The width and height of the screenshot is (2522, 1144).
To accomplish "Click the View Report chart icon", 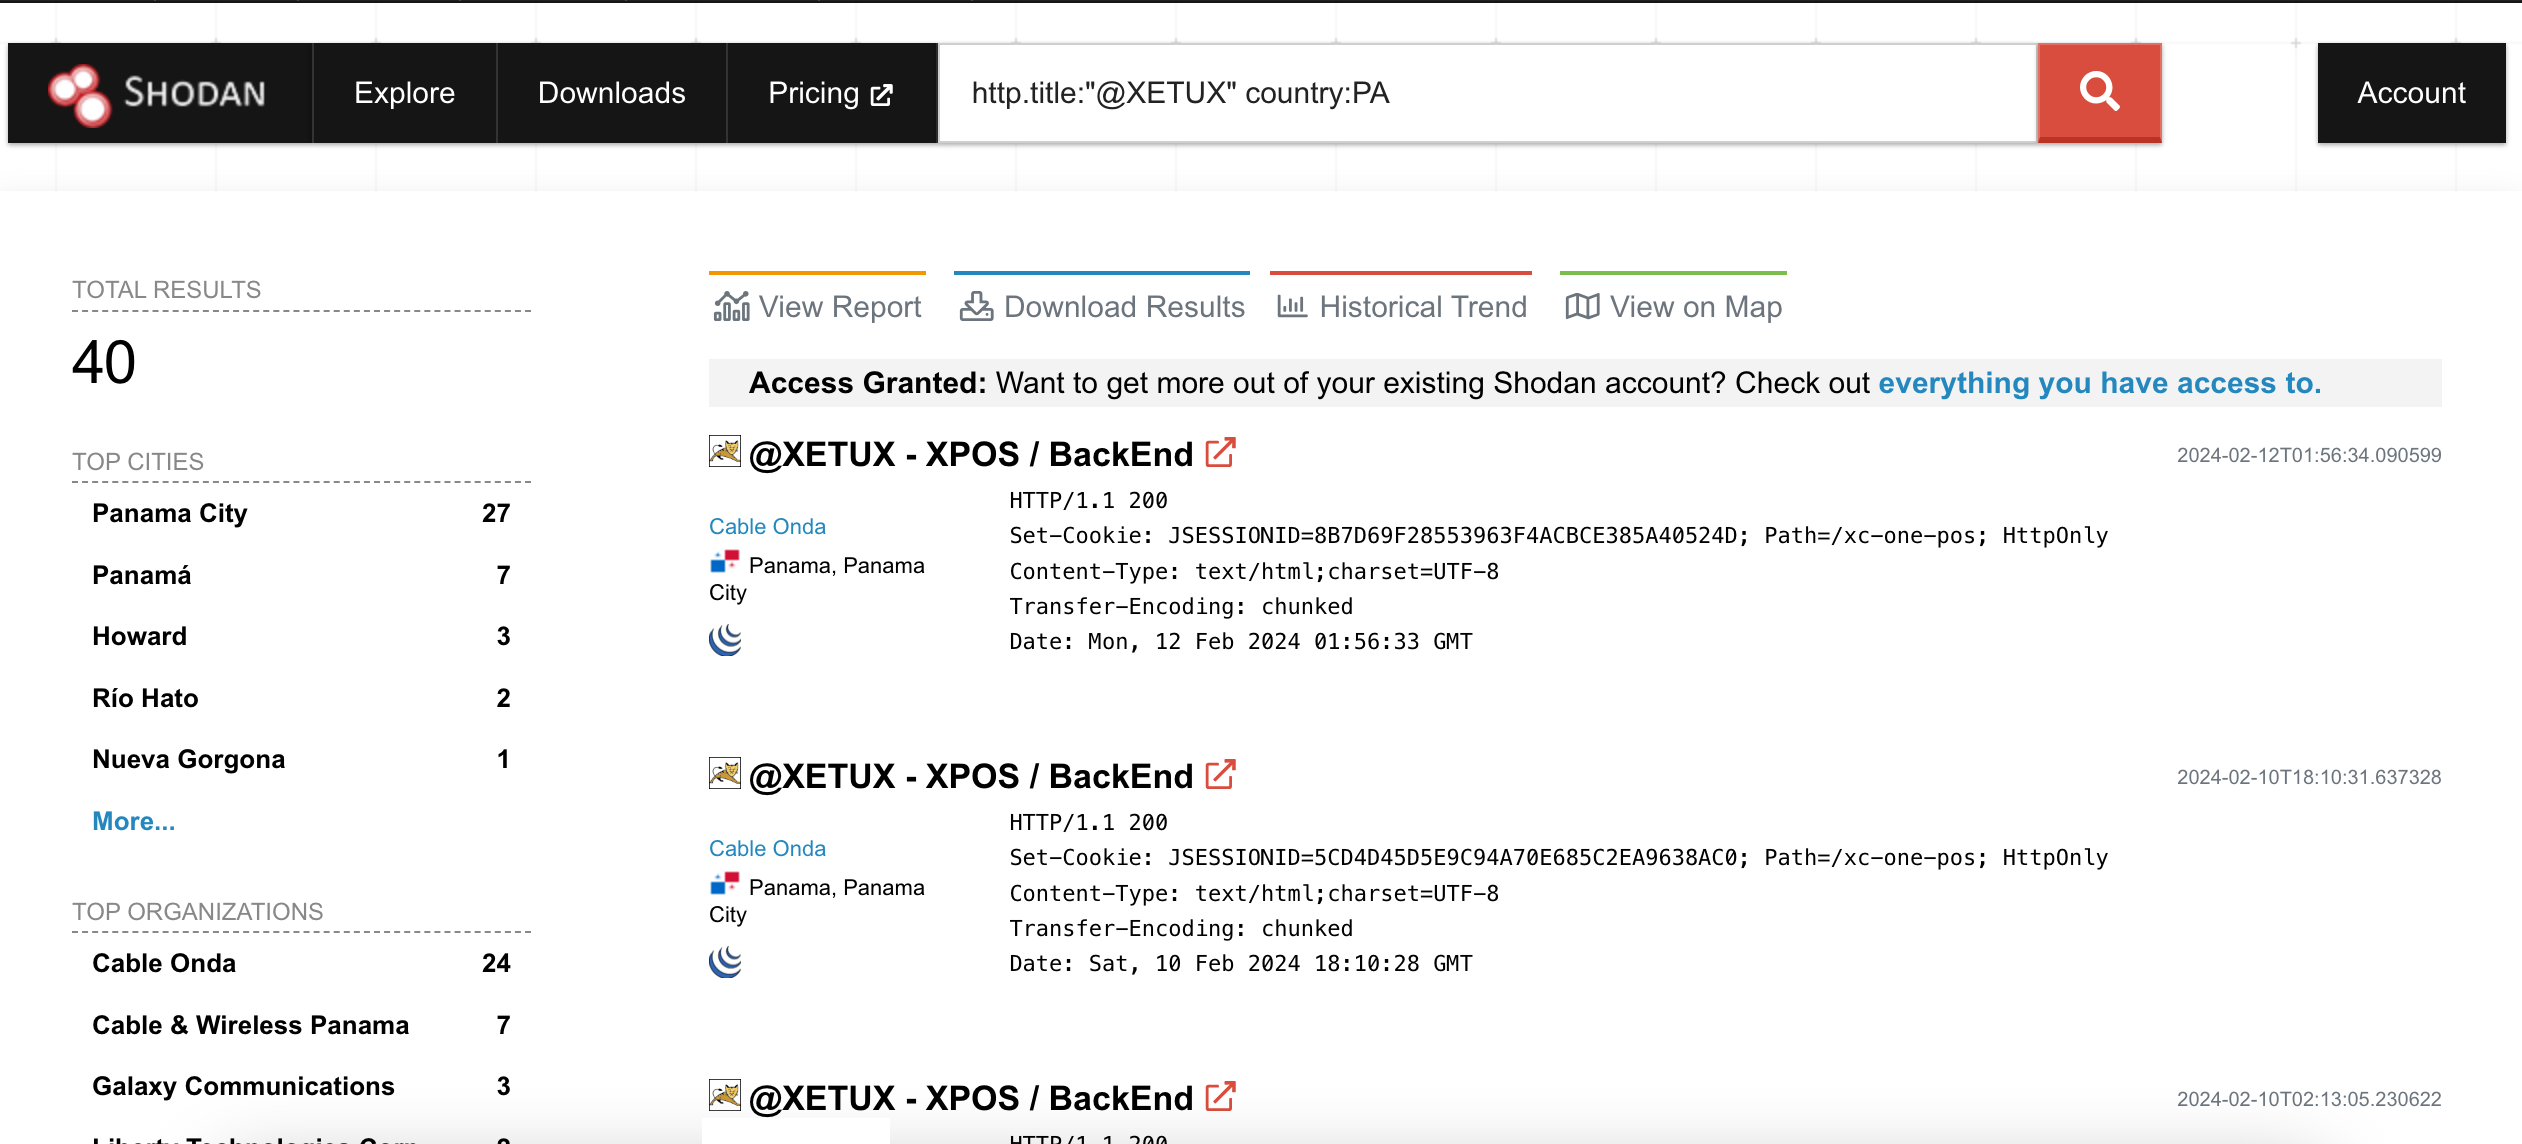I will (732, 306).
